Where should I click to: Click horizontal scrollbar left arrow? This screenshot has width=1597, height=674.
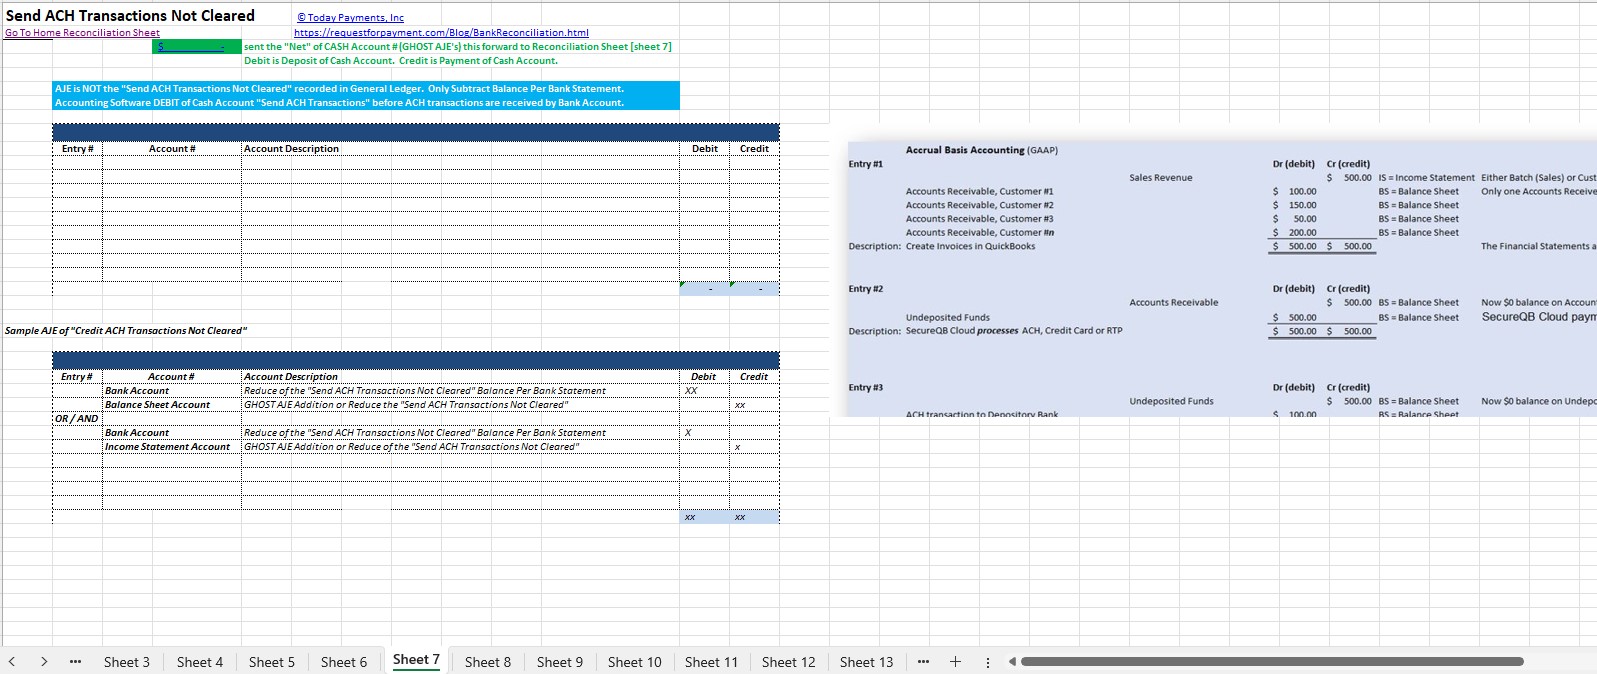tap(1011, 662)
